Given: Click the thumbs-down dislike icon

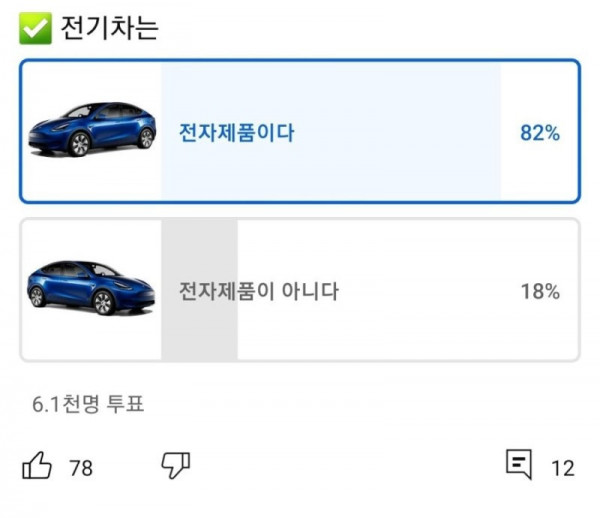Looking at the screenshot, I should click(x=176, y=465).
